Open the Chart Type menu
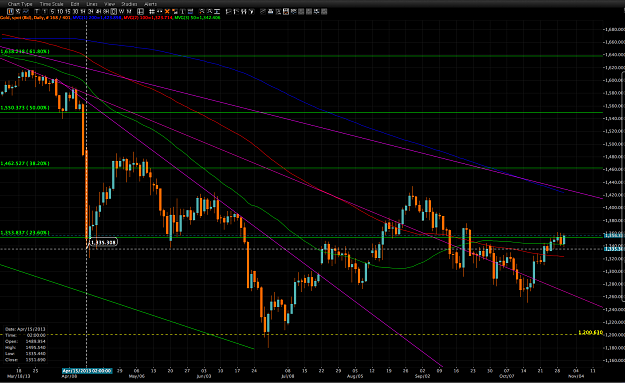This screenshot has height=383, width=625. (20, 4)
